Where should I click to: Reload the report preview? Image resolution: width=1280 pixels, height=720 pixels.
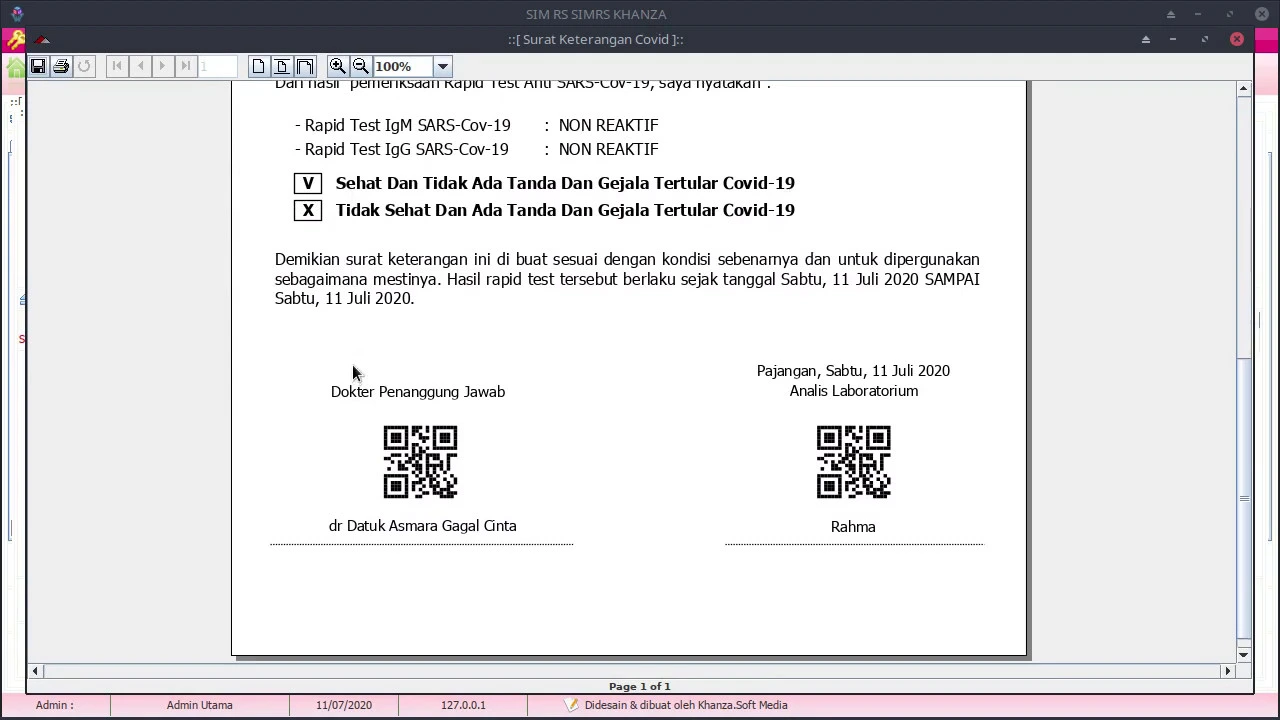[x=84, y=66]
